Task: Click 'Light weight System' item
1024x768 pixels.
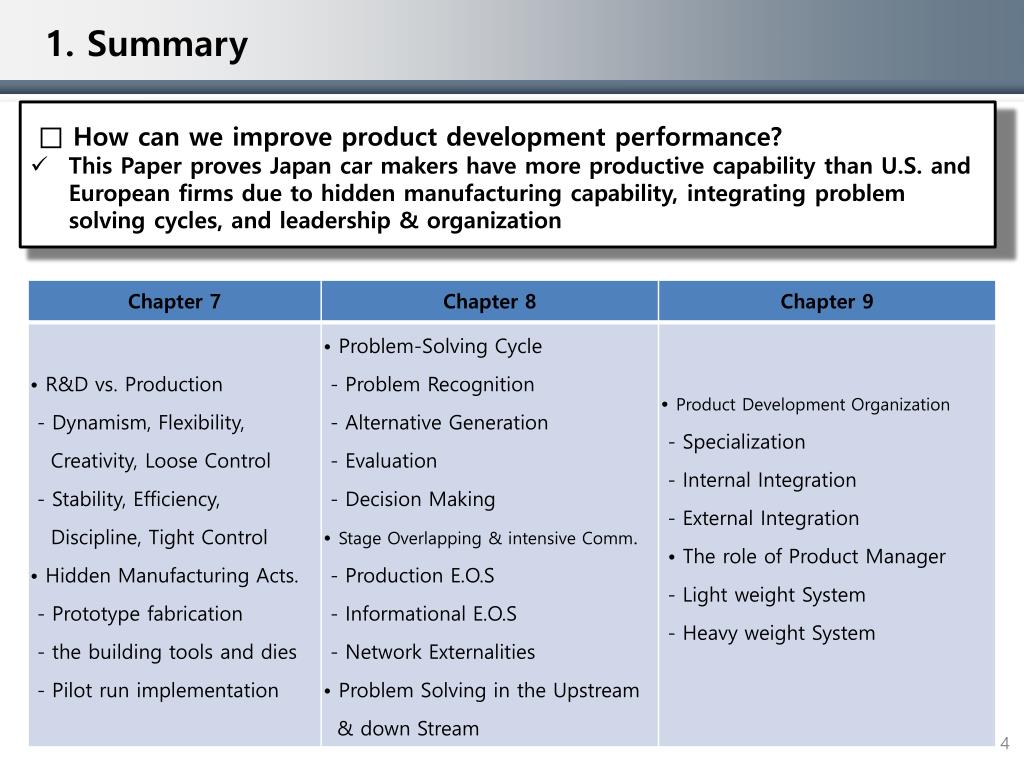Action: click(774, 595)
